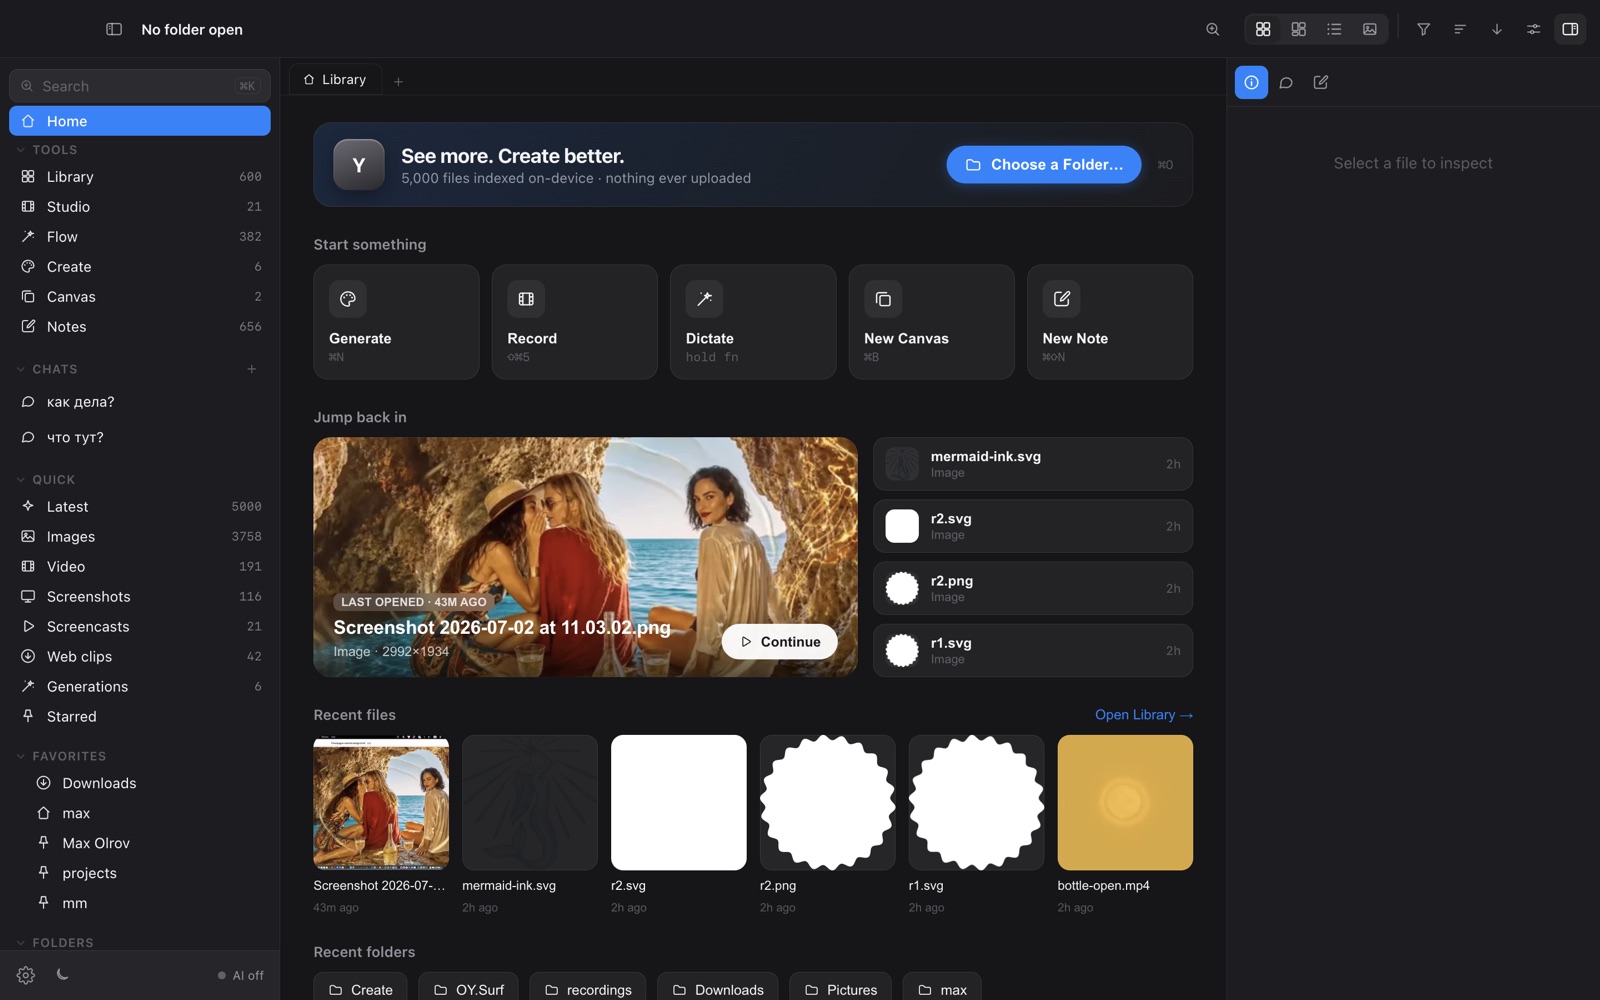Viewport: 1600px width, 1000px height.
Task: Toggle dark mode moon icon
Action: point(62,974)
